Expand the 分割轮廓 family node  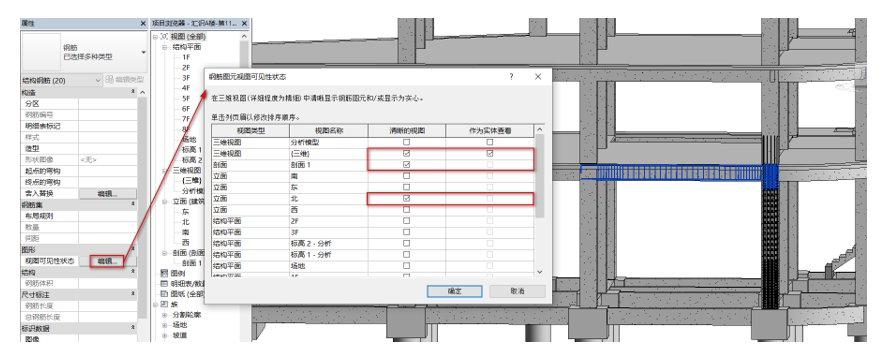(165, 315)
